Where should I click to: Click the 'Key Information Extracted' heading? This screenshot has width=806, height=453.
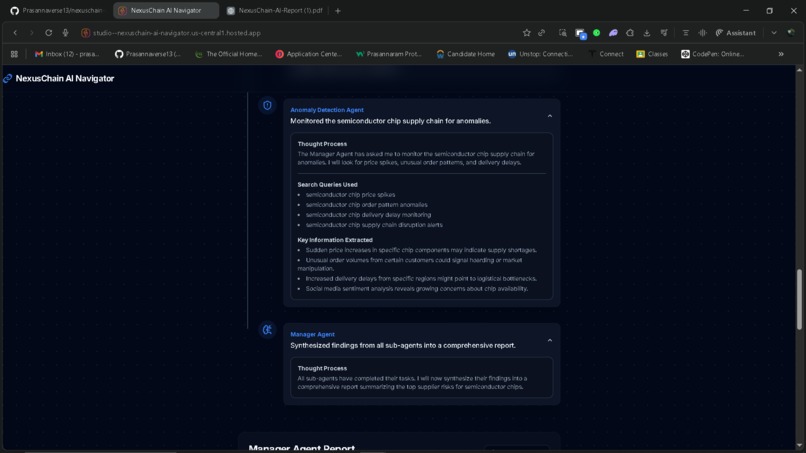pyautogui.click(x=335, y=240)
